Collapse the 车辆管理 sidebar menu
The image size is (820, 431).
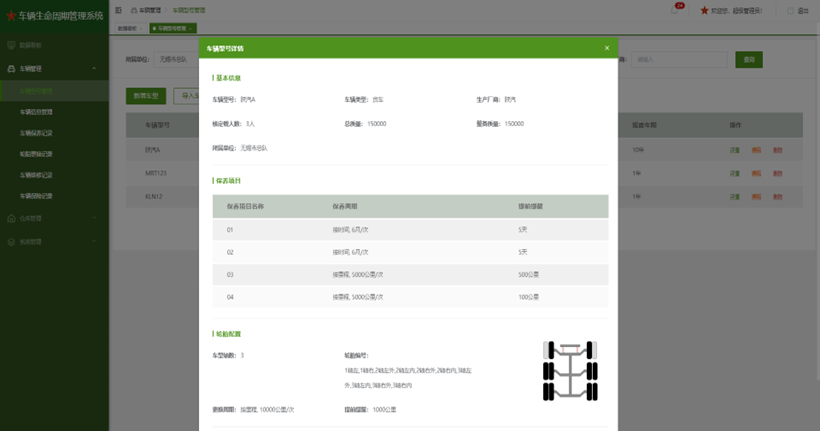(x=94, y=69)
